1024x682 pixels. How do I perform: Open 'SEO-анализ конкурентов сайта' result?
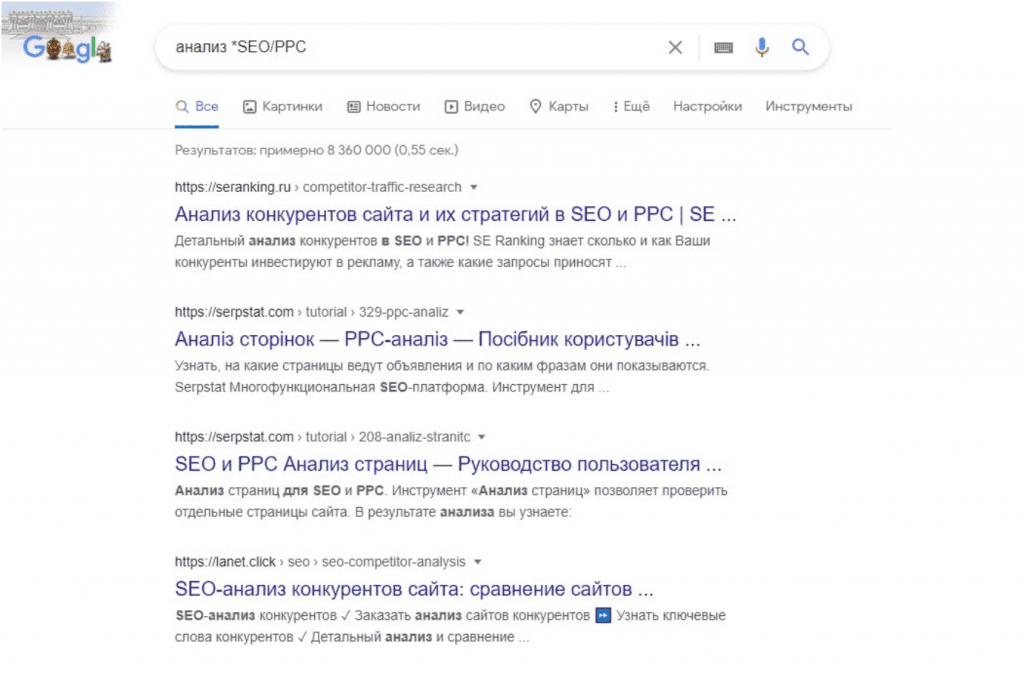click(x=414, y=588)
